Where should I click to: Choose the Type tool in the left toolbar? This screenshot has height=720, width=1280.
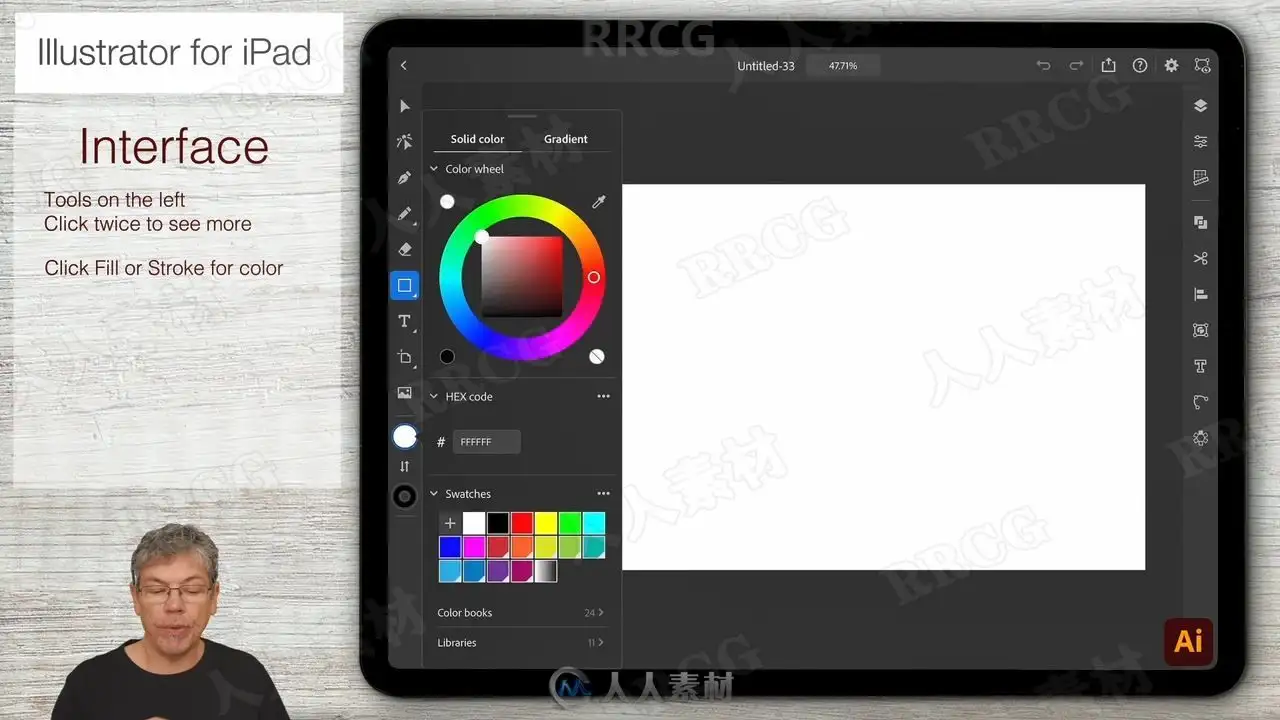coord(404,321)
